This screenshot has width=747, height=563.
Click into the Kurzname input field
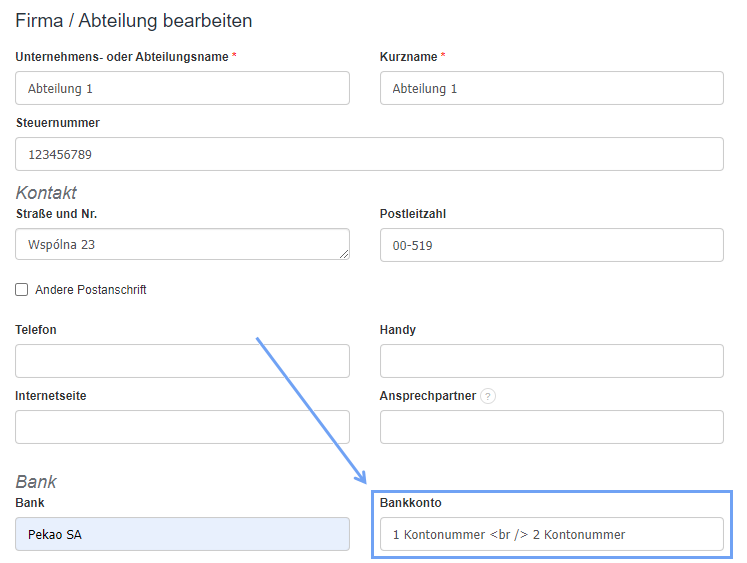tap(551, 88)
